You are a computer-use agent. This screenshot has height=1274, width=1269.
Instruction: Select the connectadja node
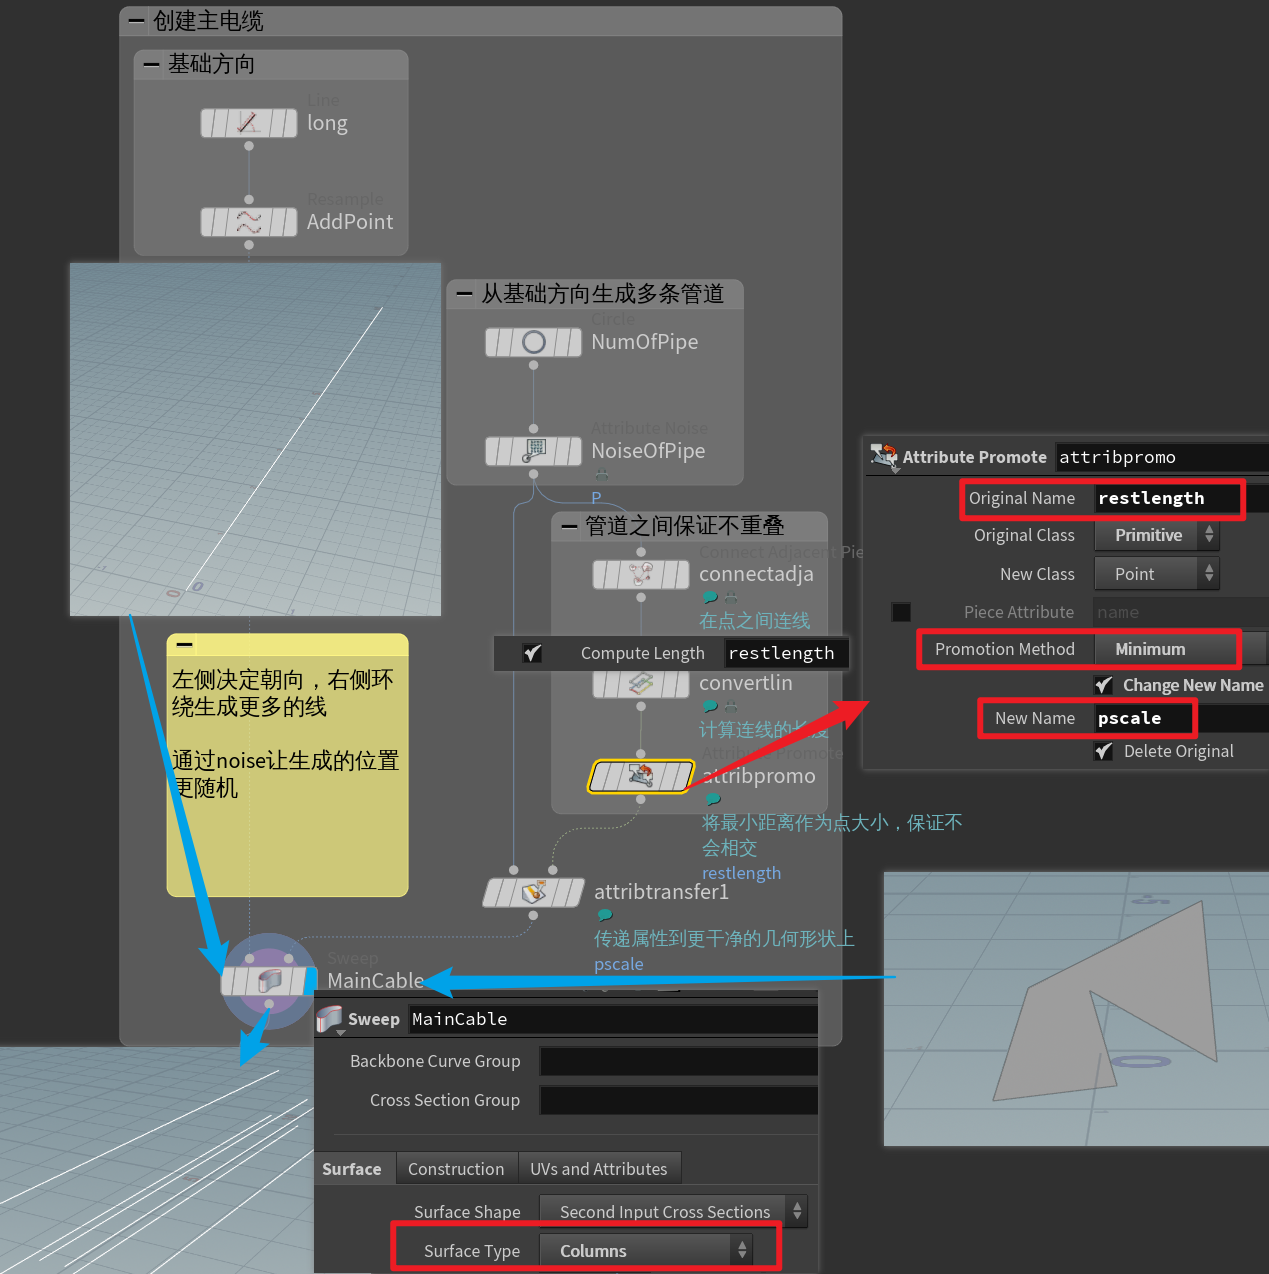click(641, 574)
